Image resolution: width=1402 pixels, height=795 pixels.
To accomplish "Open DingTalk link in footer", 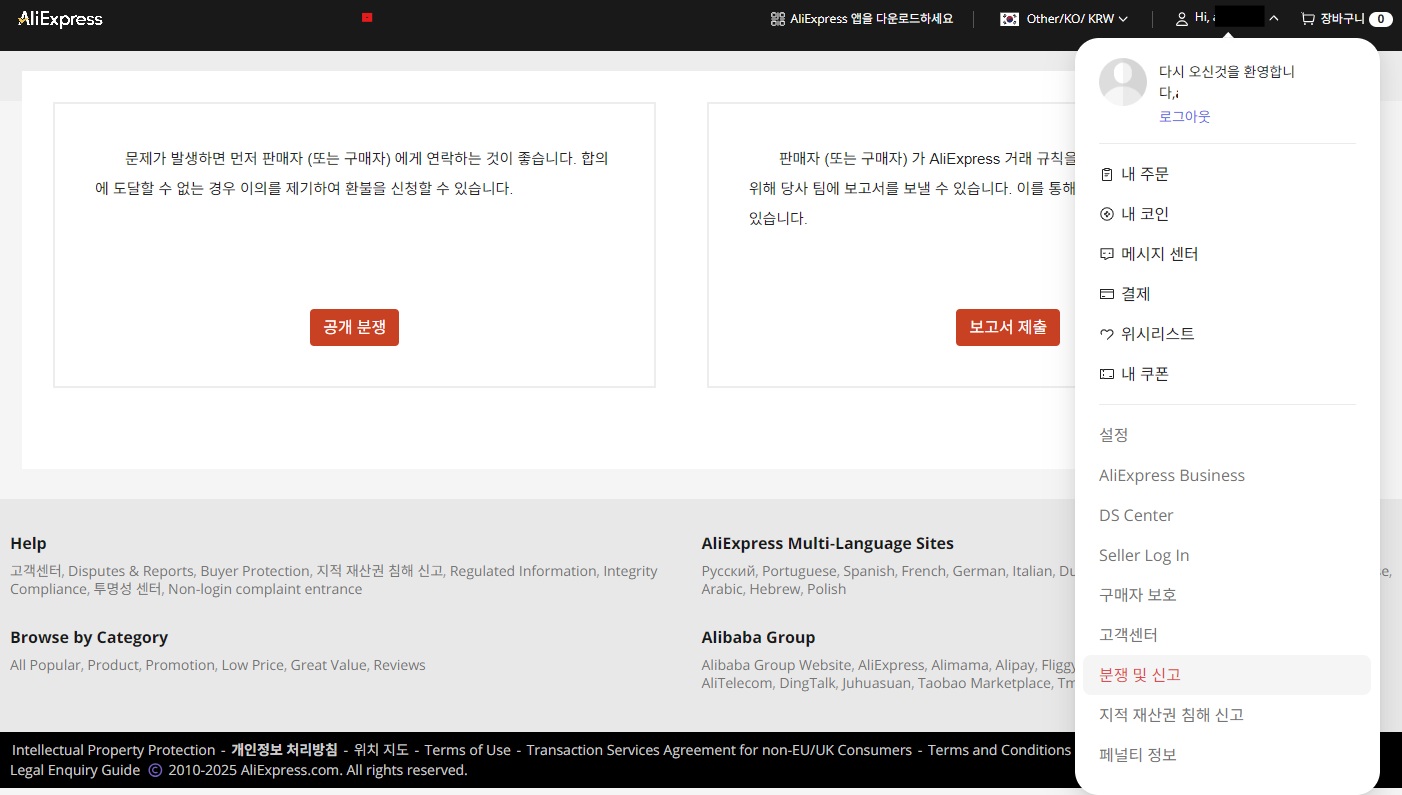I will [x=806, y=683].
